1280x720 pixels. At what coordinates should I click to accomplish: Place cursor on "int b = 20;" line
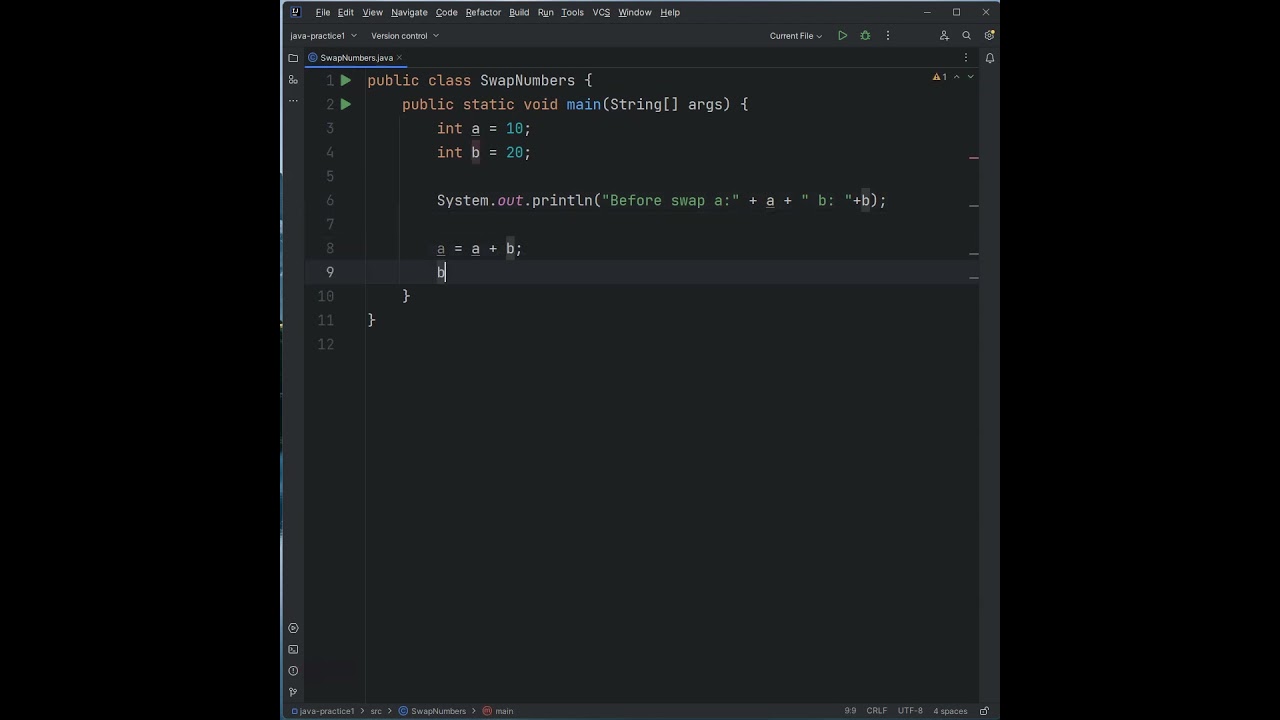484,152
